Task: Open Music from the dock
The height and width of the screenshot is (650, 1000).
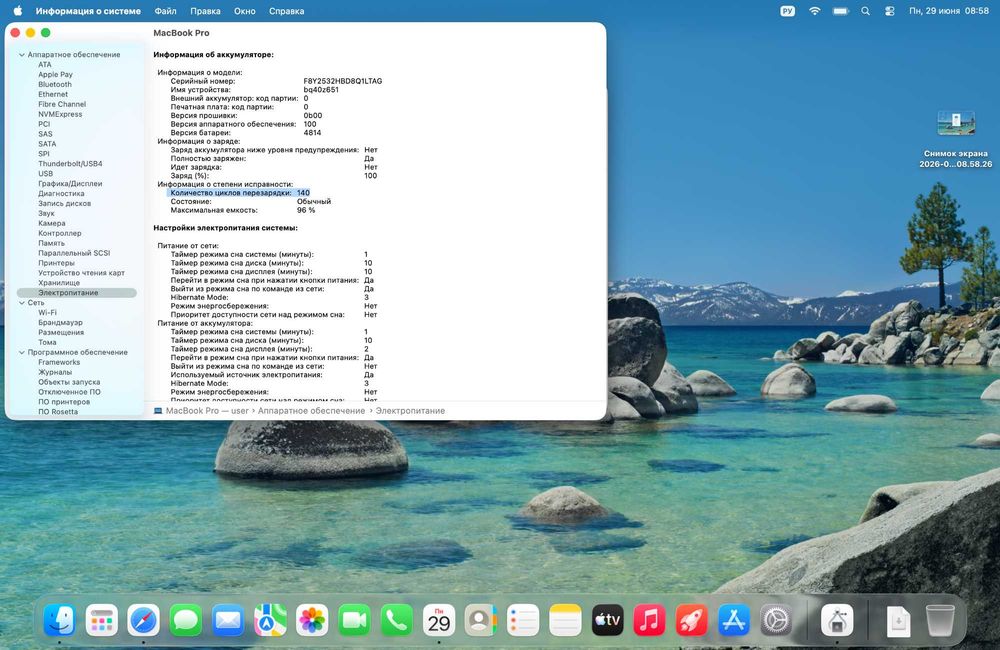Action: [x=649, y=620]
